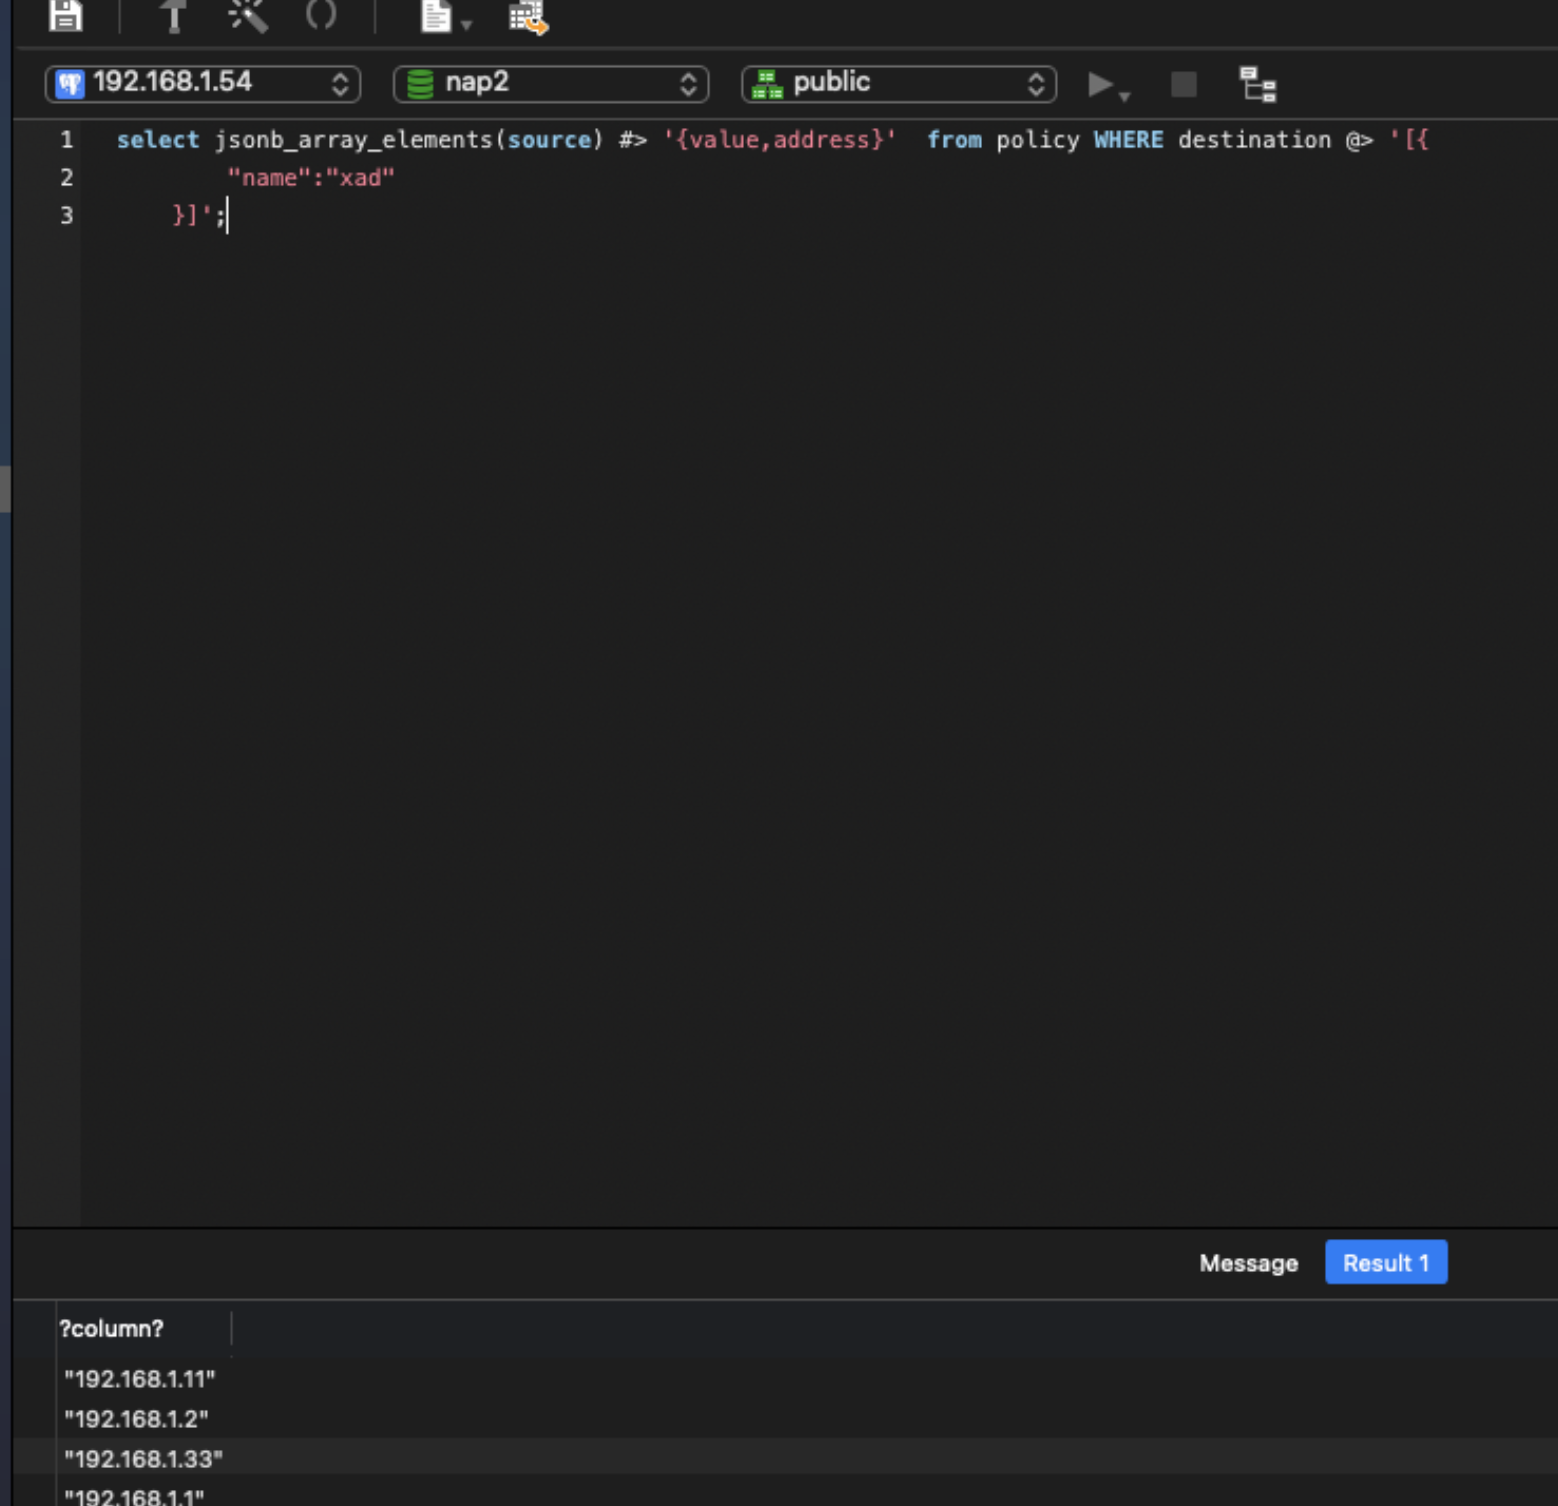This screenshot has height=1506, width=1558.
Task: Click the from keyword in the query
Action: coord(954,140)
